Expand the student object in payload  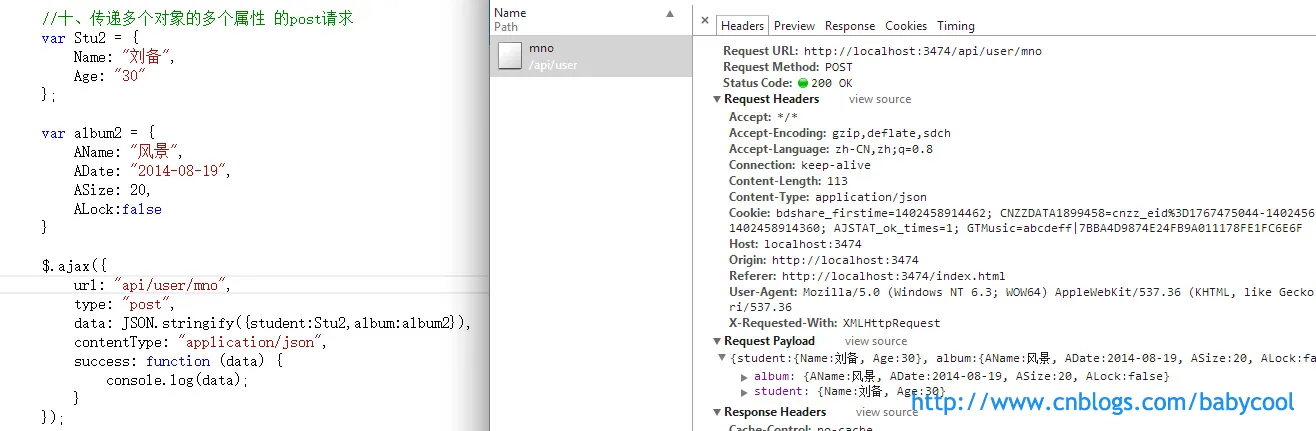click(744, 392)
